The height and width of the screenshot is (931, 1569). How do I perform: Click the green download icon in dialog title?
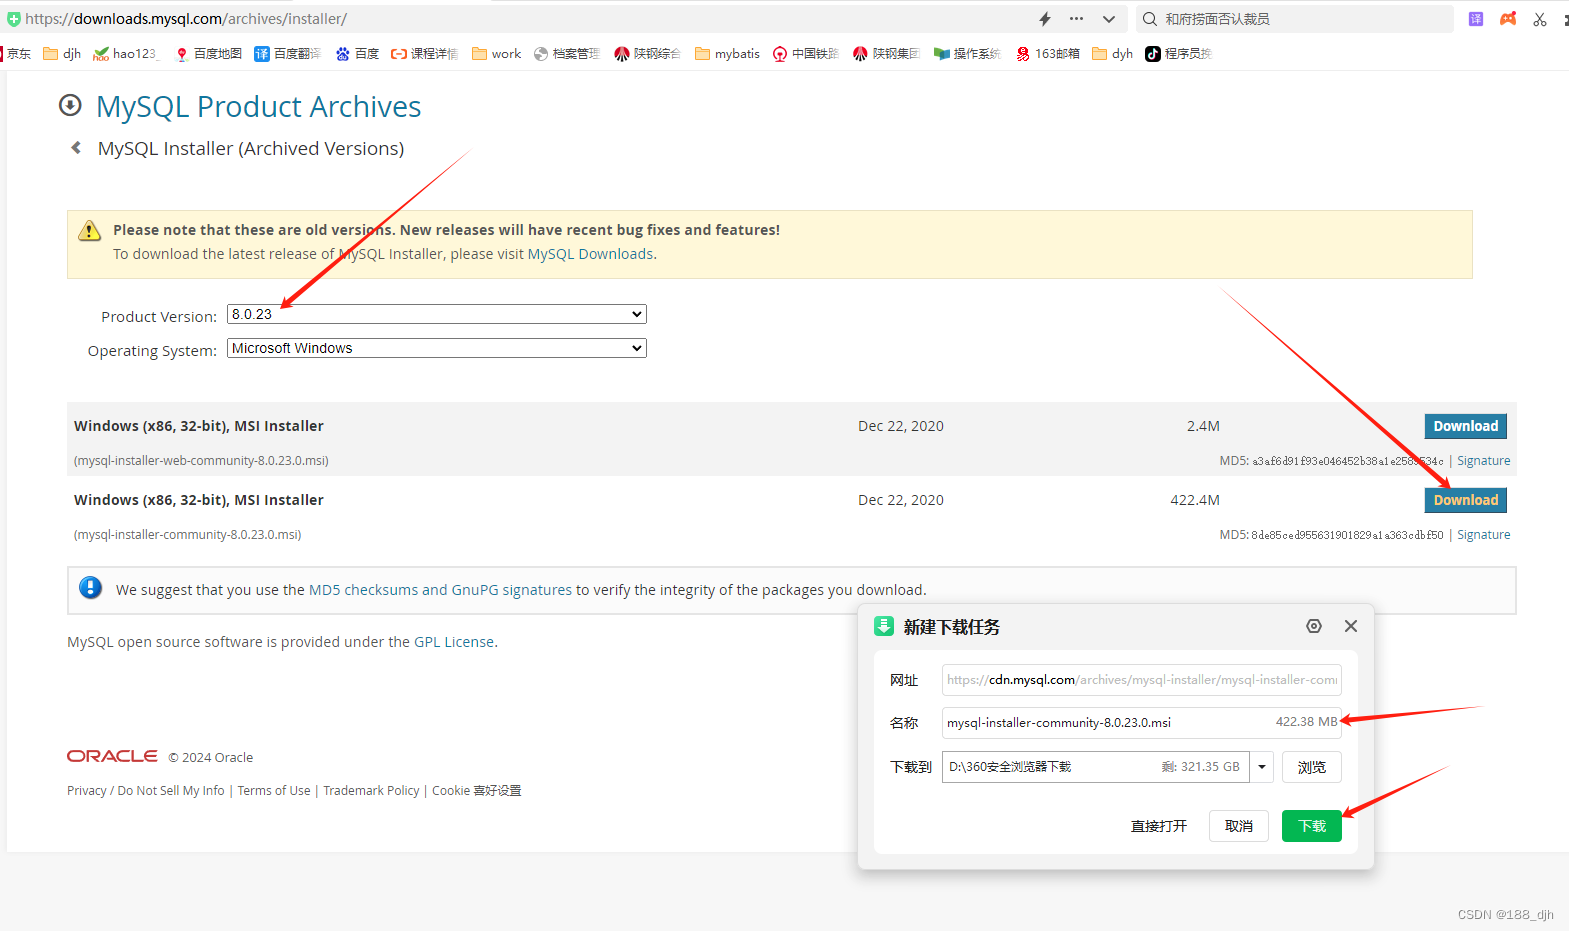(x=884, y=626)
